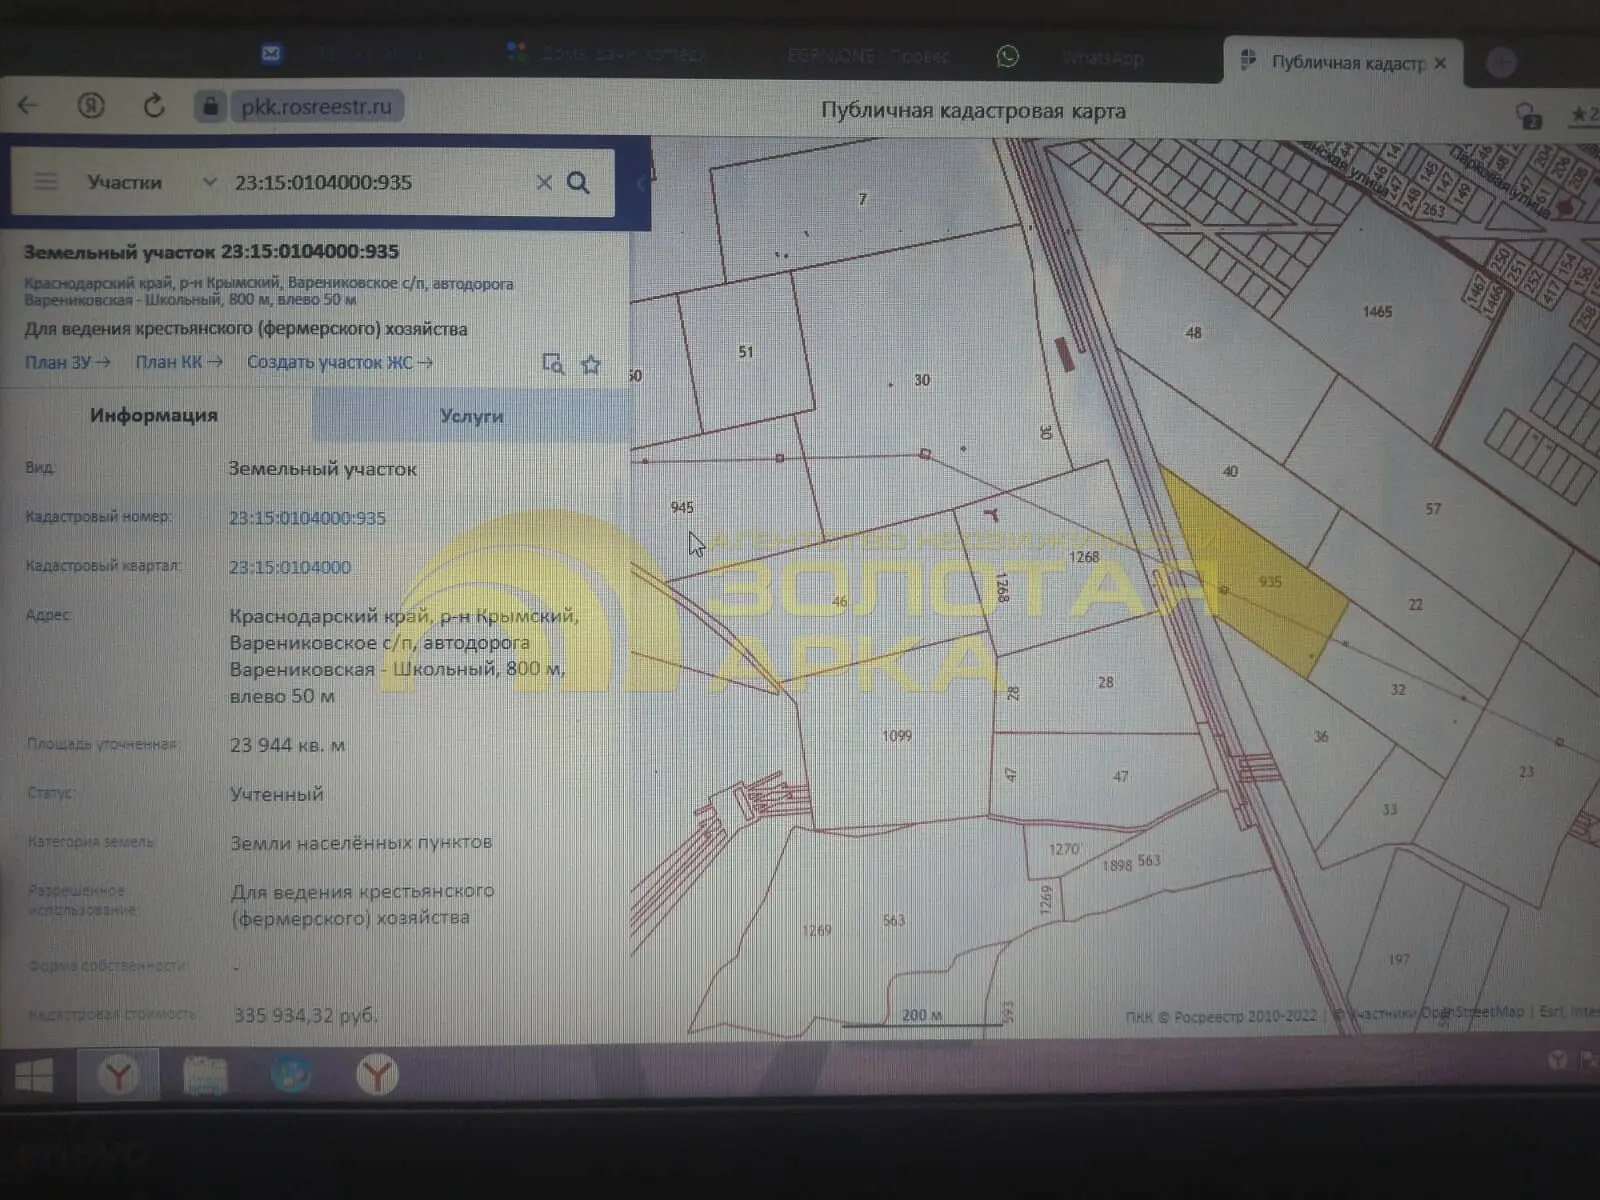Add parcel to favorites star icon

[591, 364]
